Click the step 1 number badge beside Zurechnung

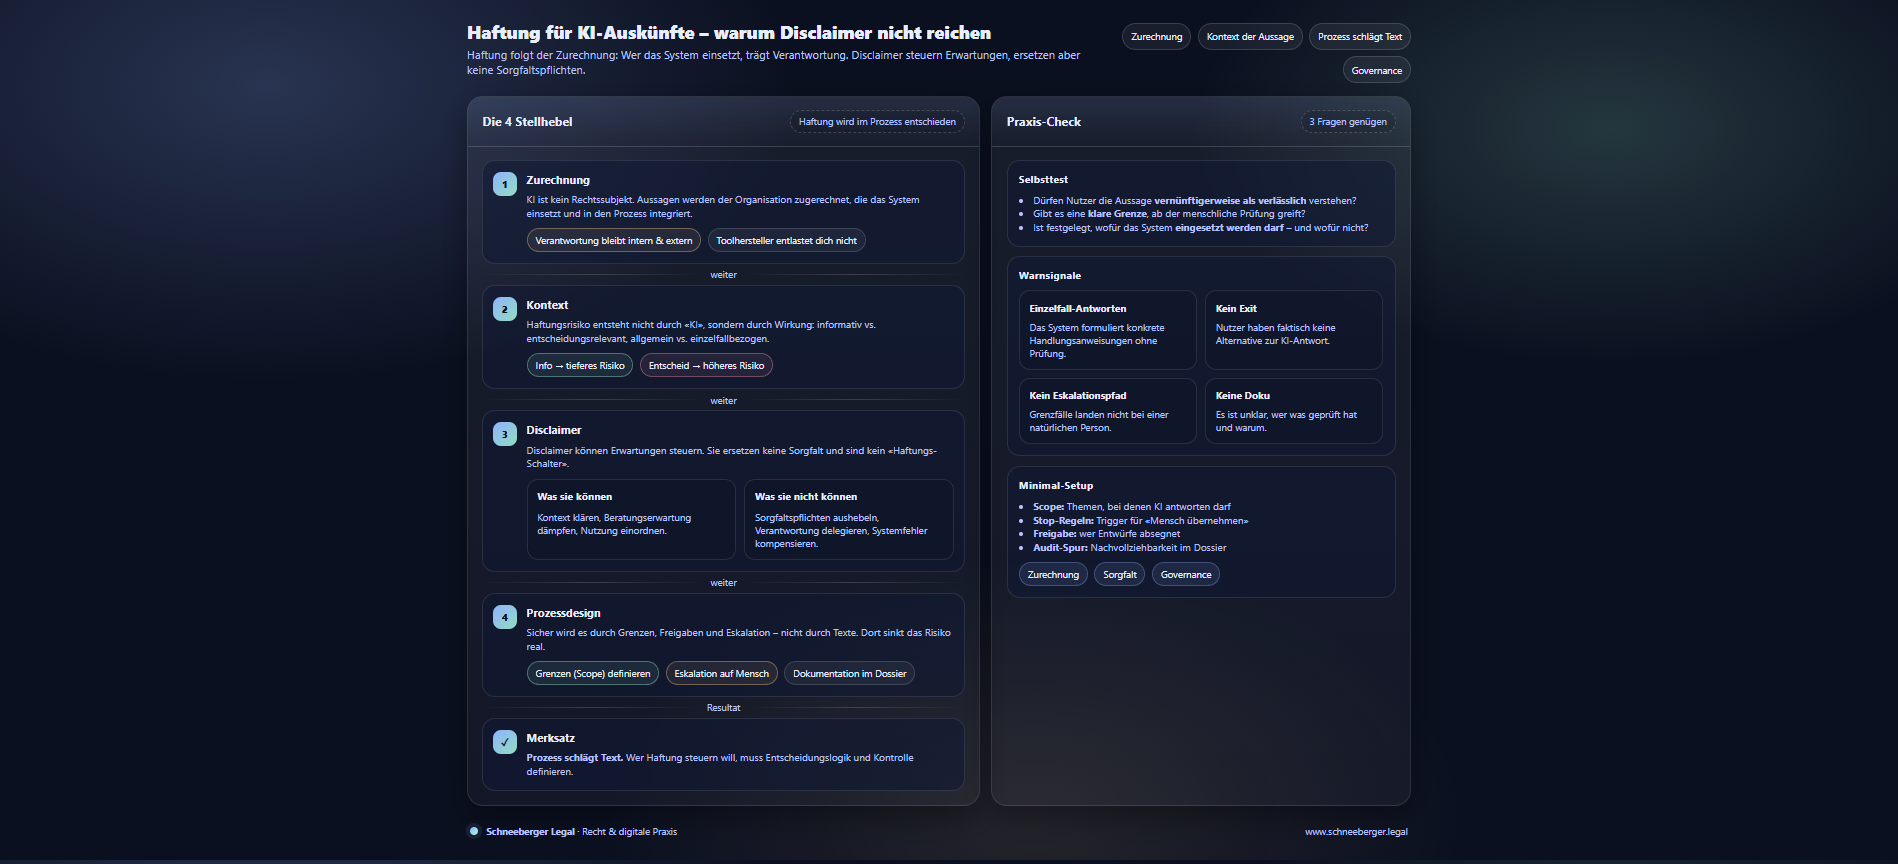pyautogui.click(x=505, y=184)
